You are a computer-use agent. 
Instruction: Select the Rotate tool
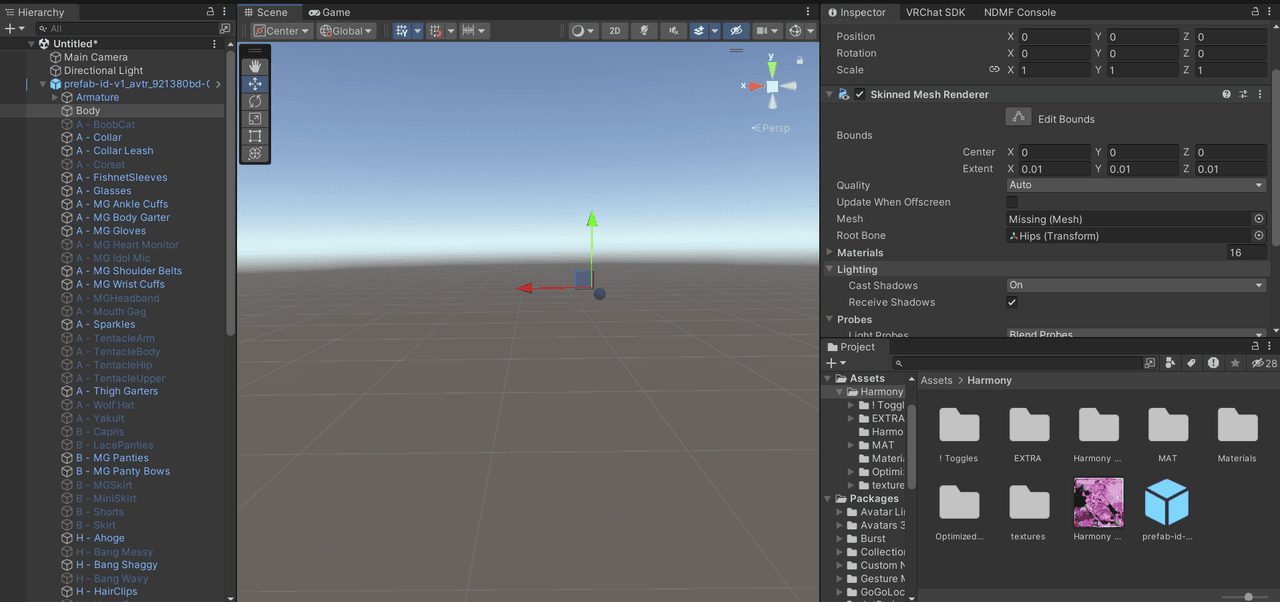click(255, 101)
